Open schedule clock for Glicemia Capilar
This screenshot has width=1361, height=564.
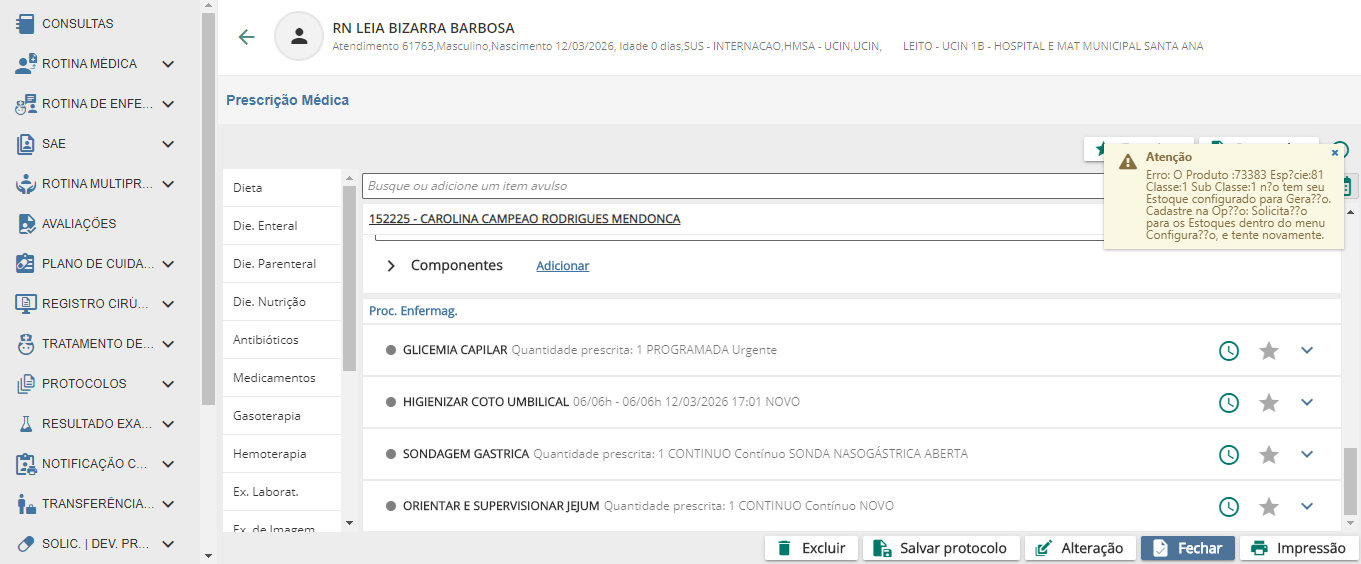(x=1228, y=351)
